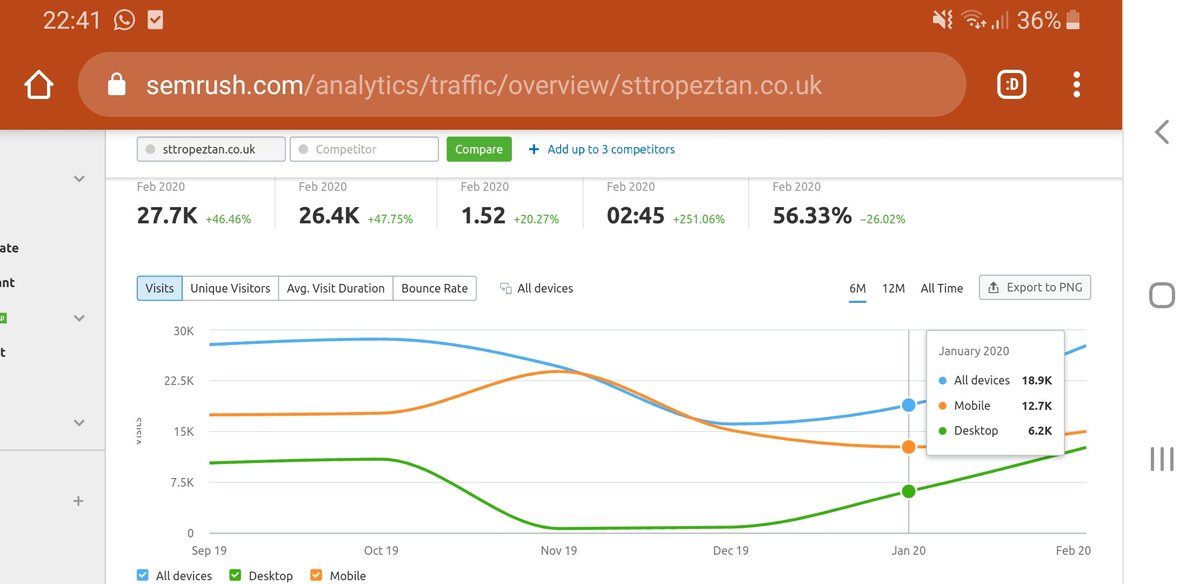1200x584 pixels.
Task: Click the January 2020 tooltip title
Action: click(x=974, y=351)
